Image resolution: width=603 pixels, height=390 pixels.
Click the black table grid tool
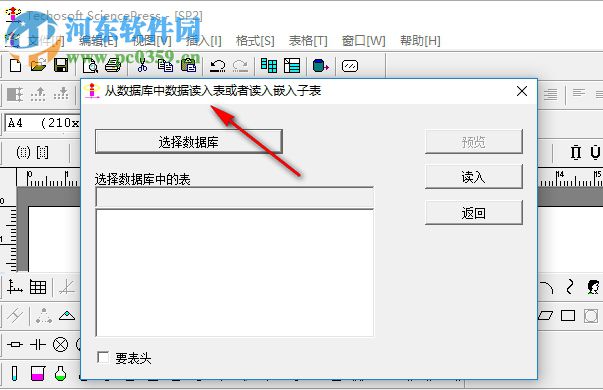pyautogui.click(x=38, y=287)
